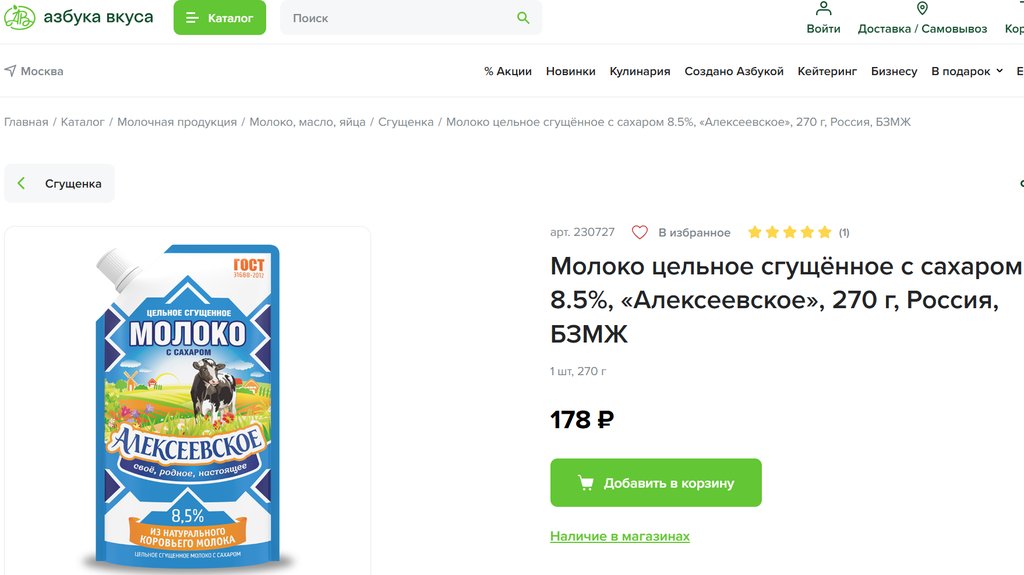Viewport: 1024px width, 575px height.
Task: Click the Азбука Вкуса logo icon
Action: 20,18
